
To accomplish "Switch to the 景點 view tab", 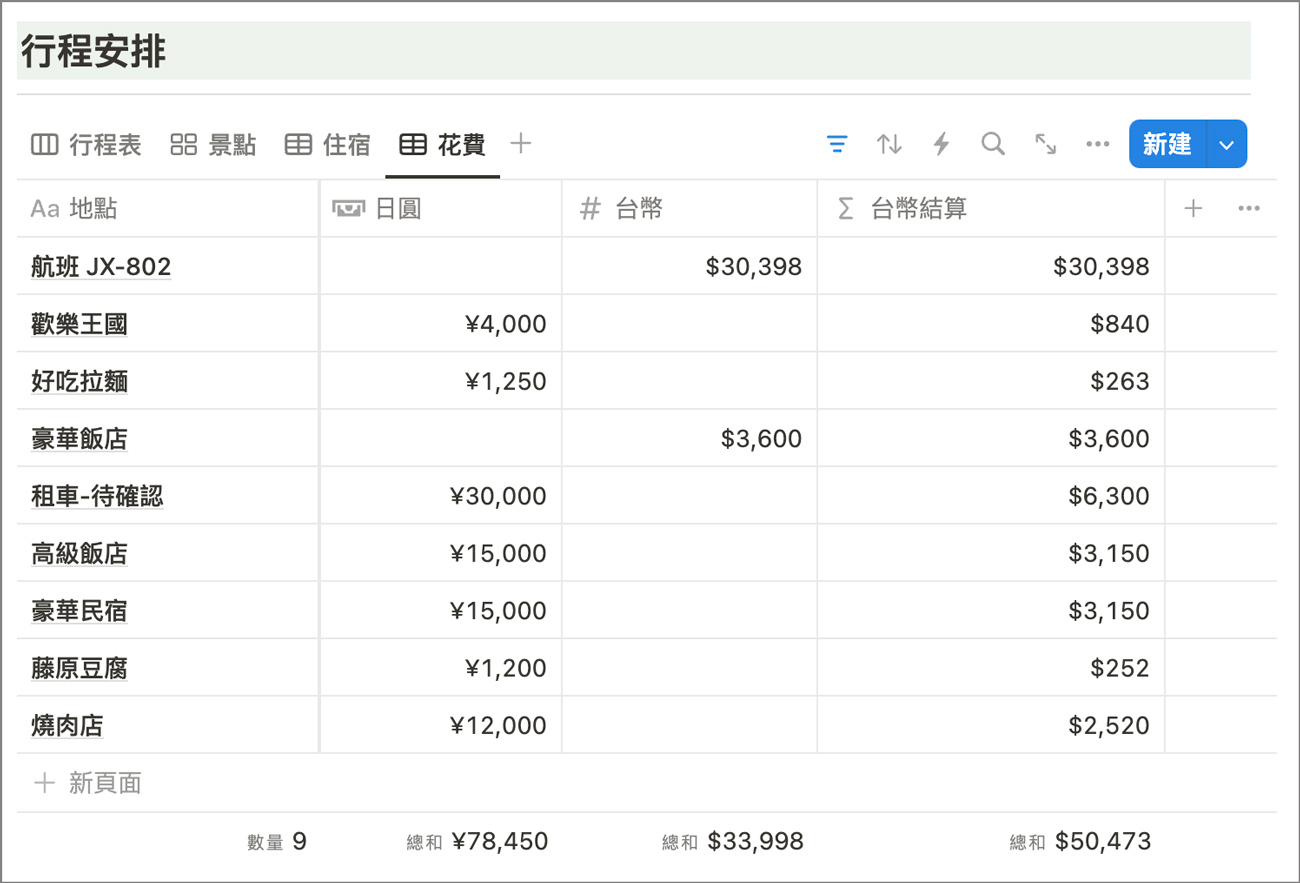I will point(213,145).
